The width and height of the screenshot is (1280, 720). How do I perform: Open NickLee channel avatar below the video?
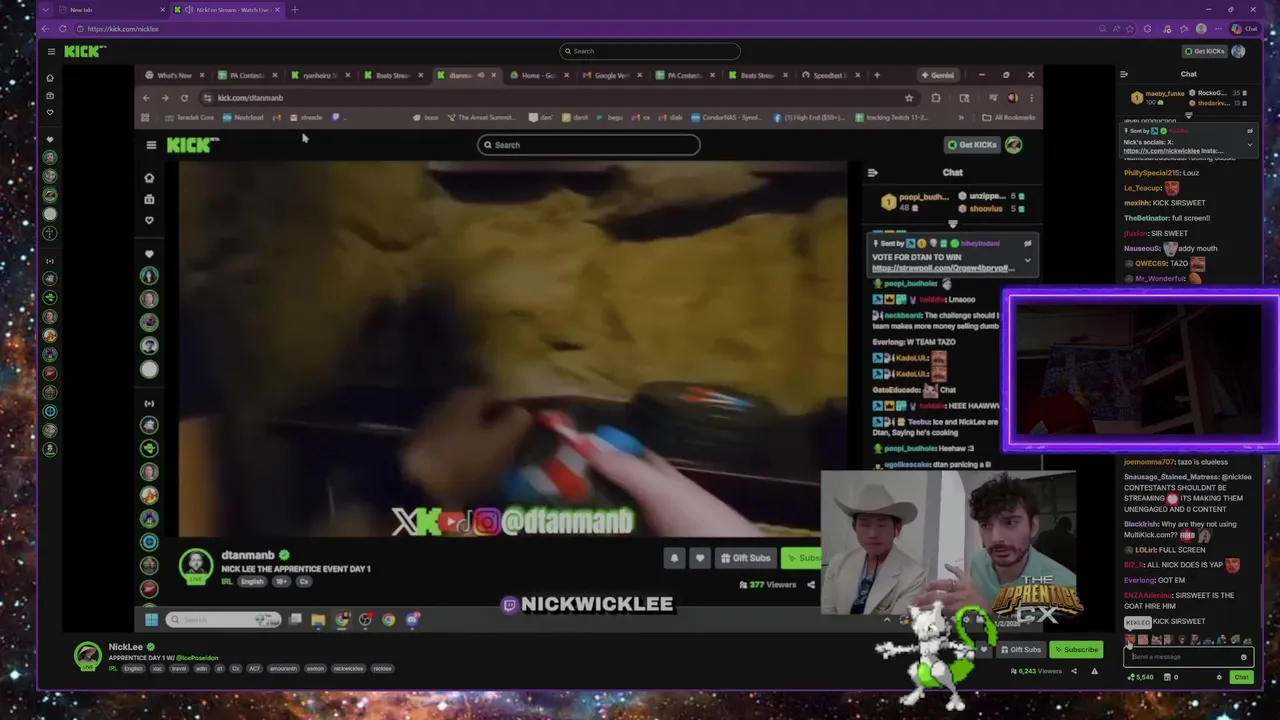(88, 656)
